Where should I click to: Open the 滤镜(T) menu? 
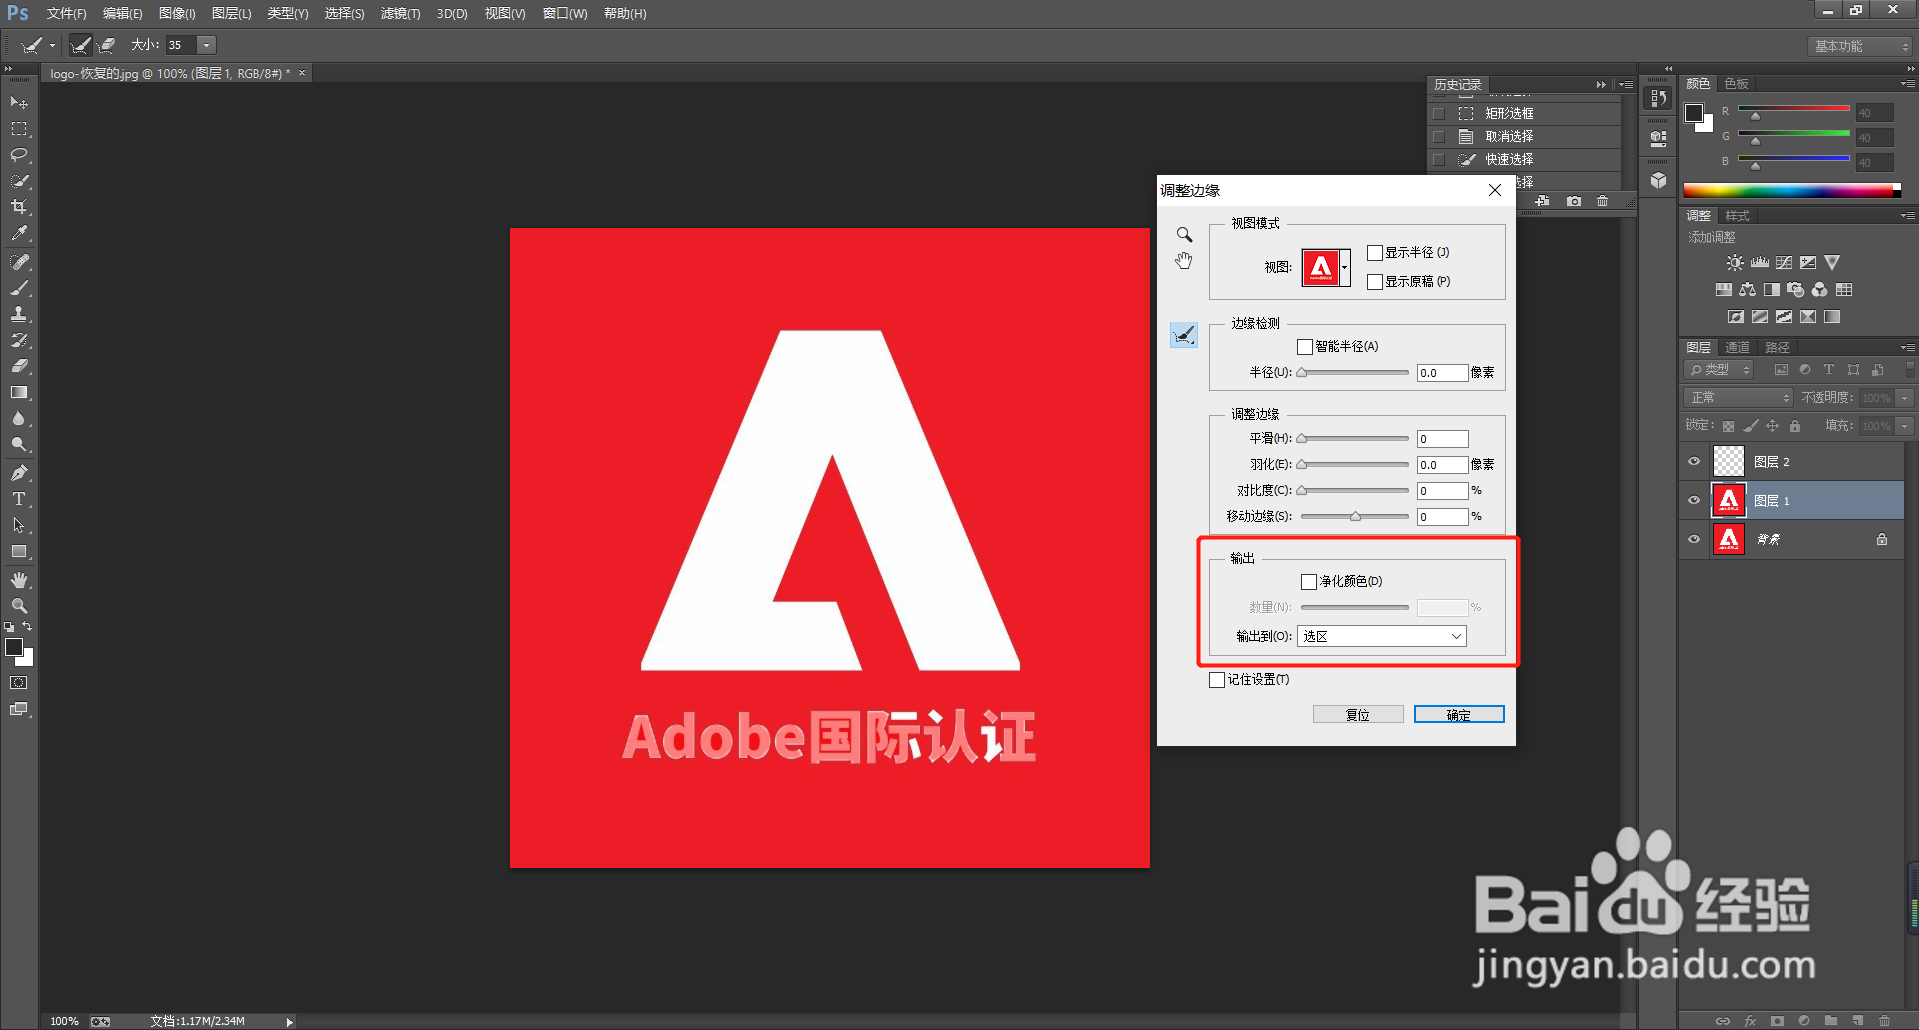coord(400,14)
